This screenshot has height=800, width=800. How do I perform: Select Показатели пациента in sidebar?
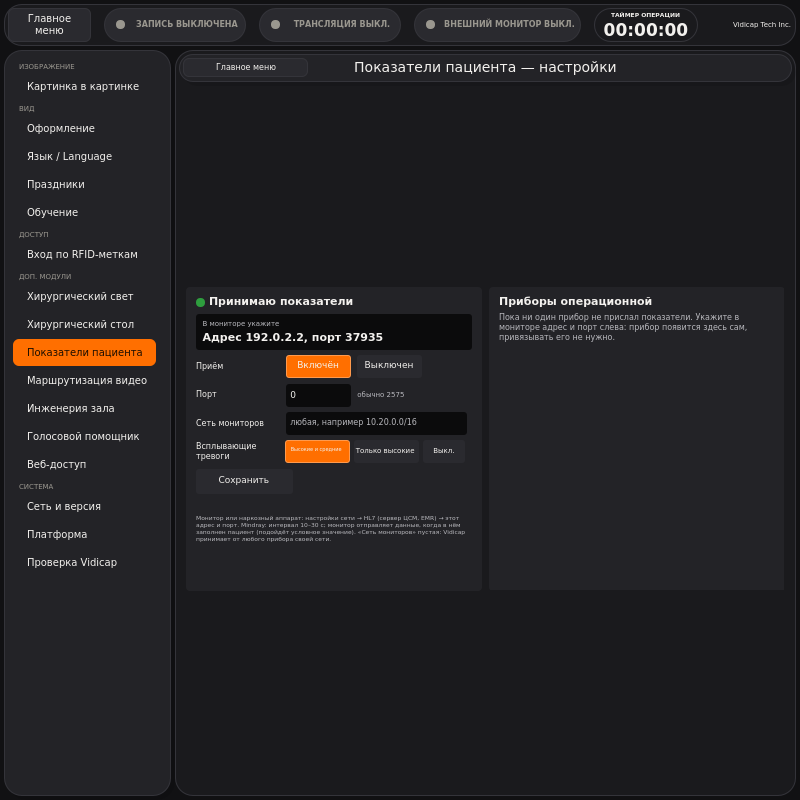85,352
